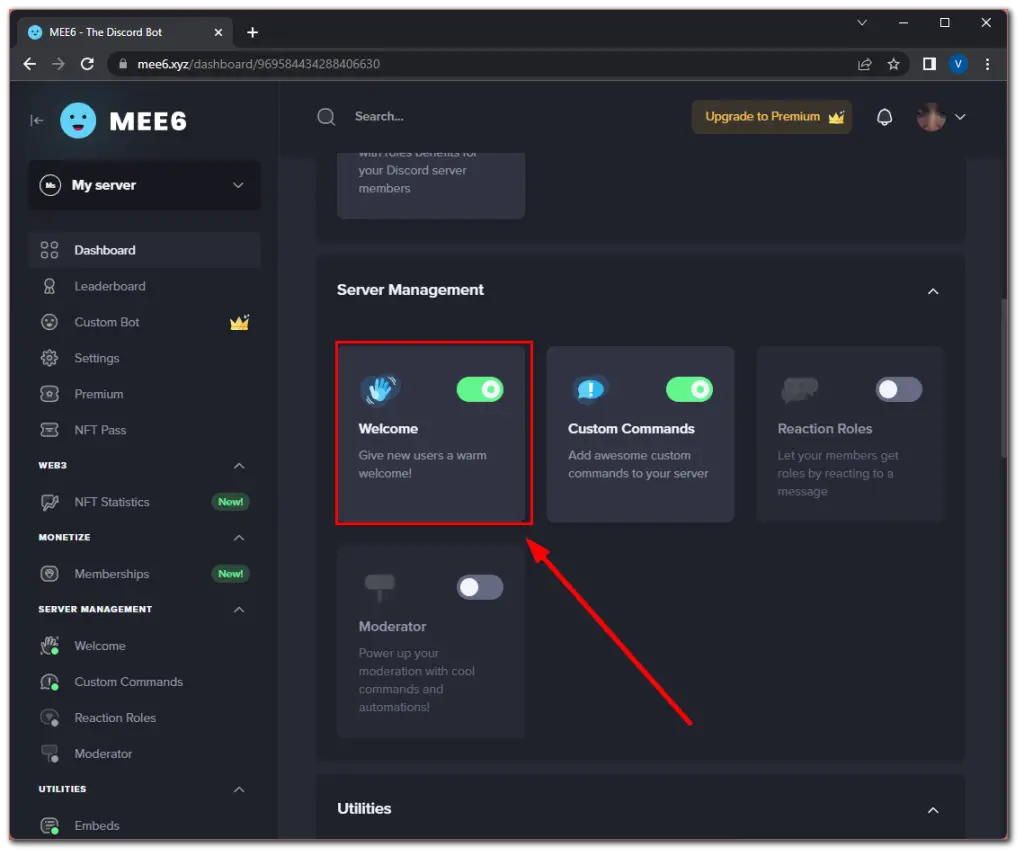
Task: Click the Upgrade to Premium button
Action: [771, 117]
